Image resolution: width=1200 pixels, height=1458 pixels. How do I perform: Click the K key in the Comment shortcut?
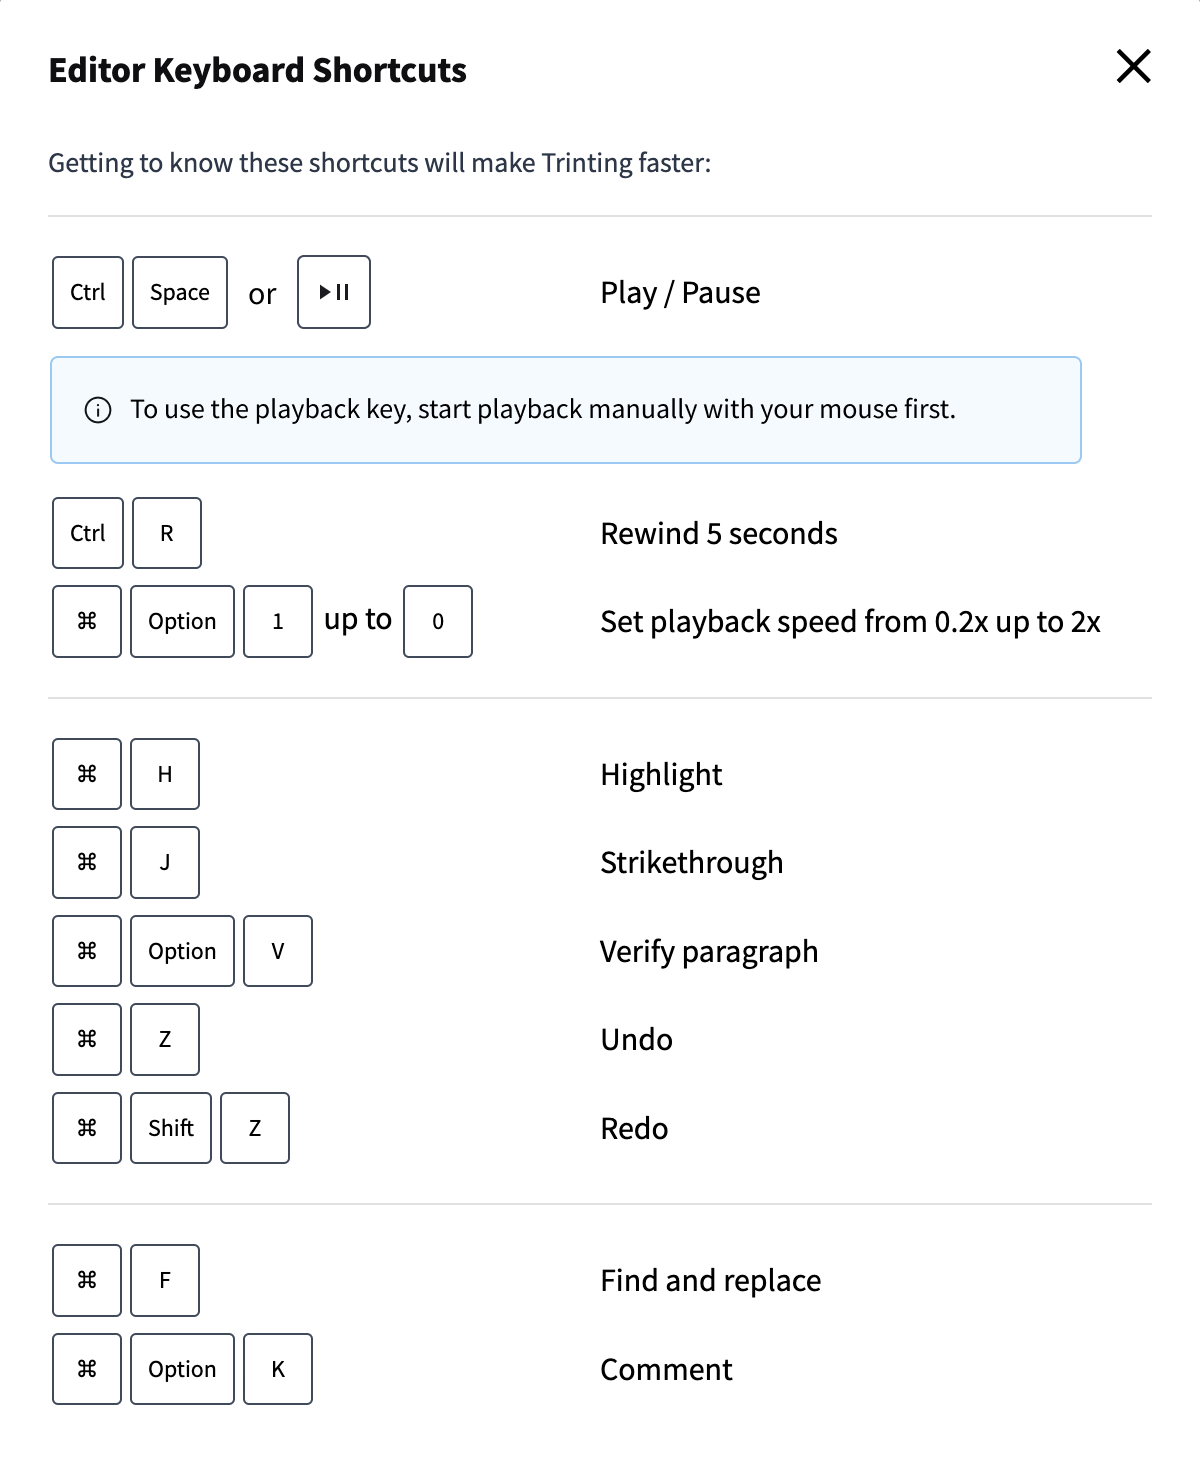(278, 1369)
